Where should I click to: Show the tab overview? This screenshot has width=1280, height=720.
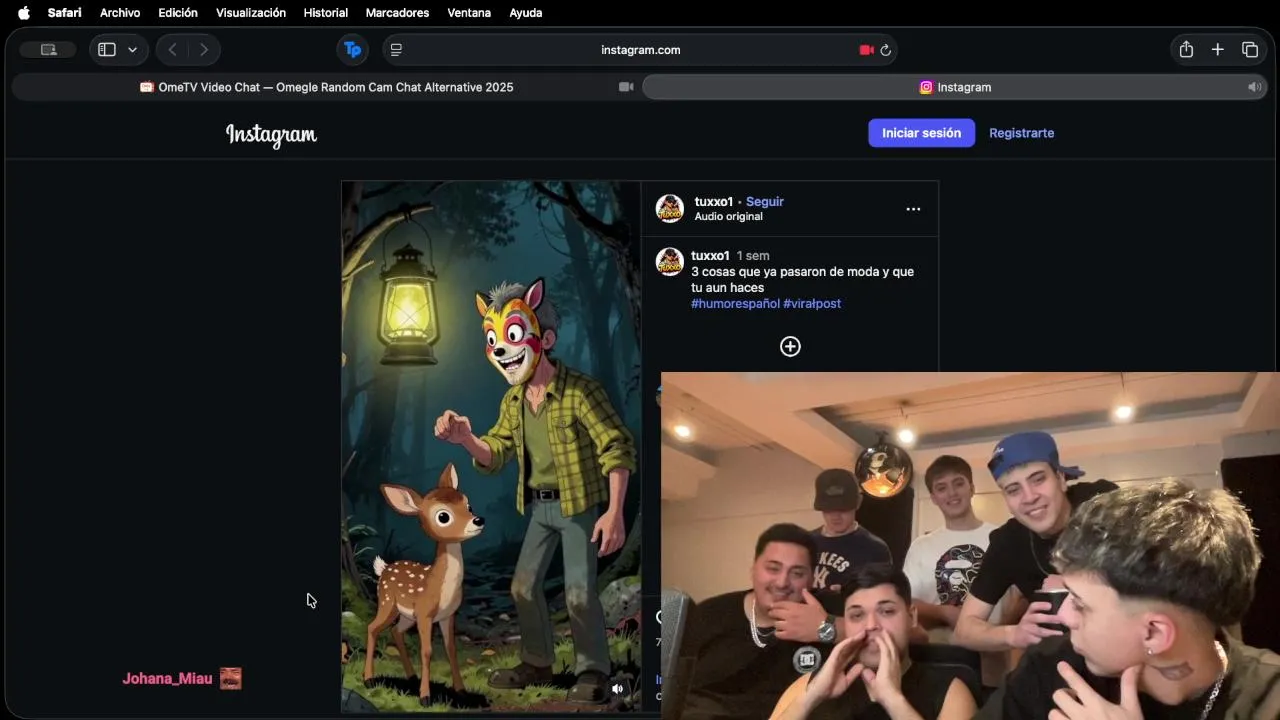pyautogui.click(x=1250, y=50)
